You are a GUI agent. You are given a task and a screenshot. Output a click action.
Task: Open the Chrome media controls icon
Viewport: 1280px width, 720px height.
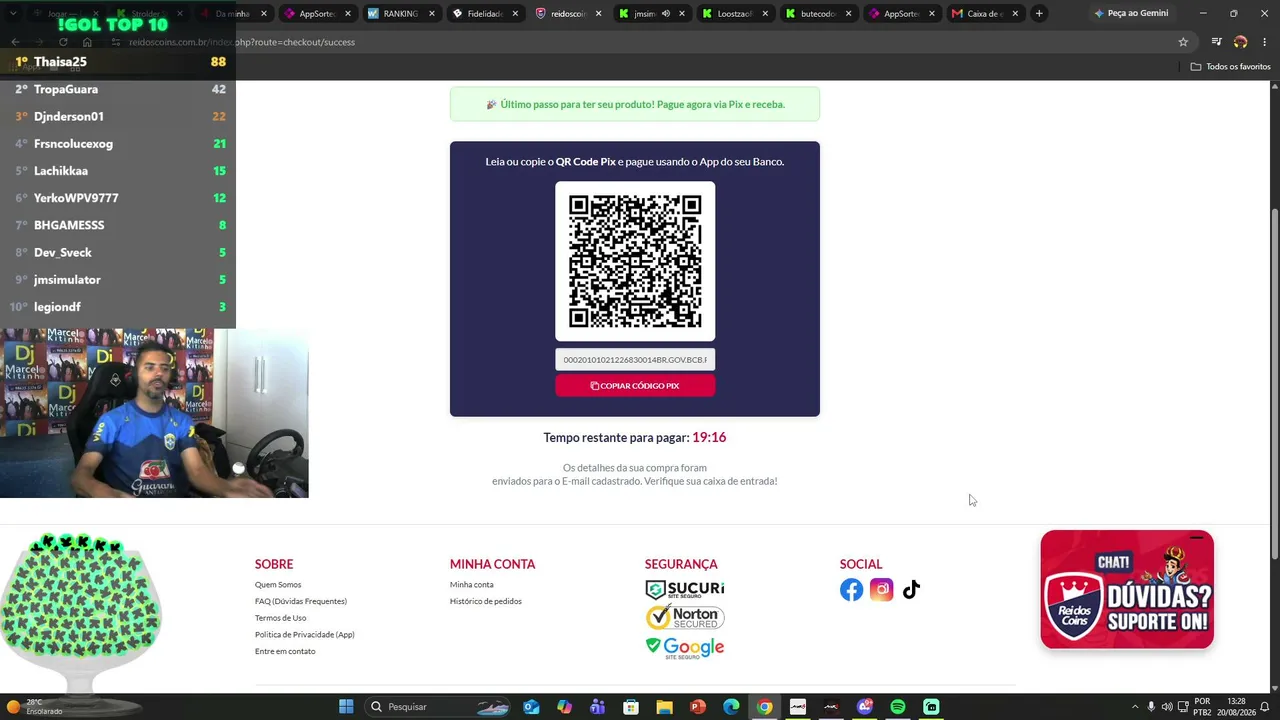[1216, 42]
